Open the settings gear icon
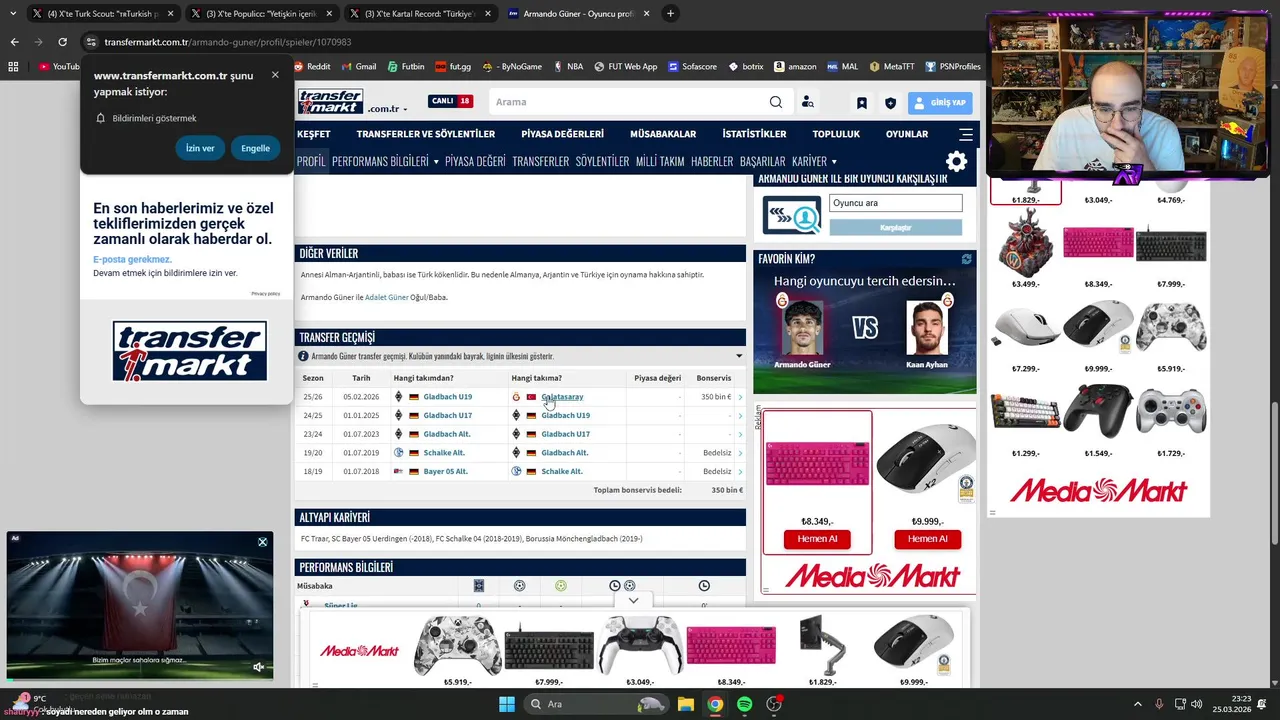The image size is (1280, 720). click(956, 161)
